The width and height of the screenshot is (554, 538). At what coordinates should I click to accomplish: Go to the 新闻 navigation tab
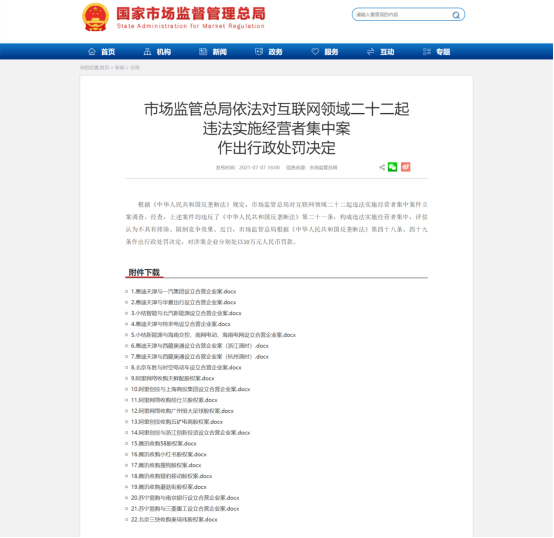(213, 52)
